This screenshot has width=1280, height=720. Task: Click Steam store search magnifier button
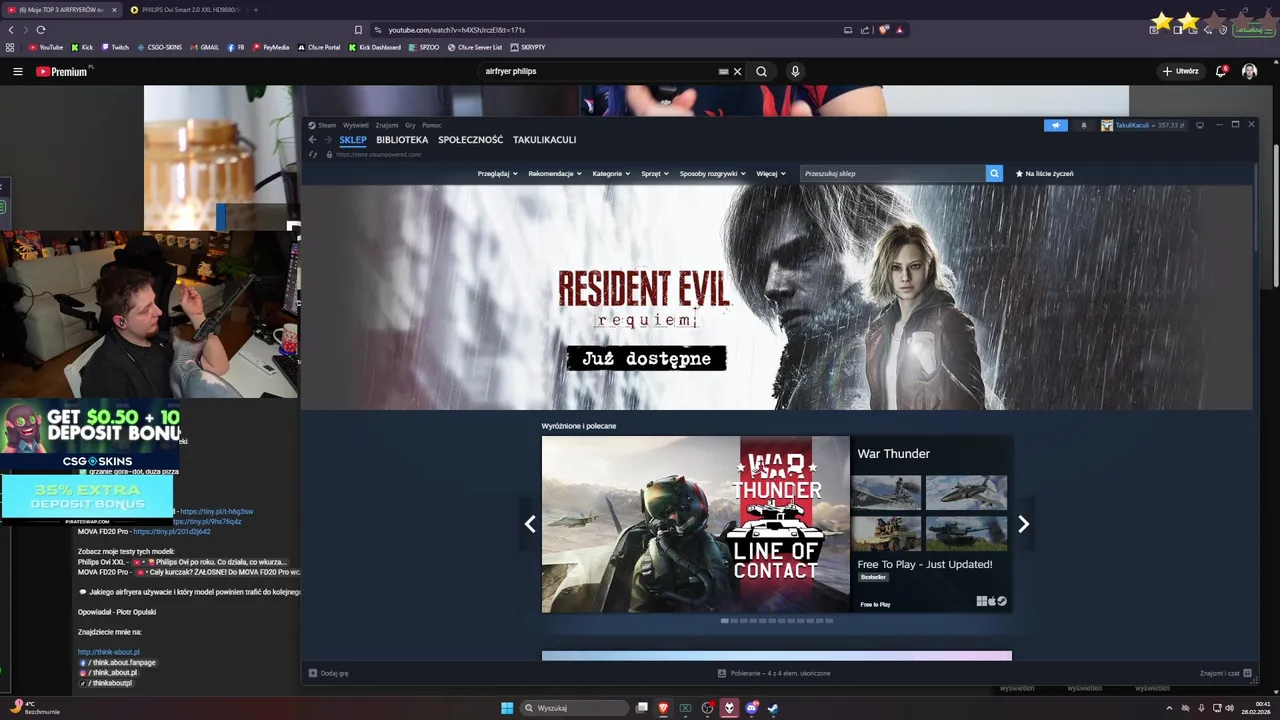[994, 173]
